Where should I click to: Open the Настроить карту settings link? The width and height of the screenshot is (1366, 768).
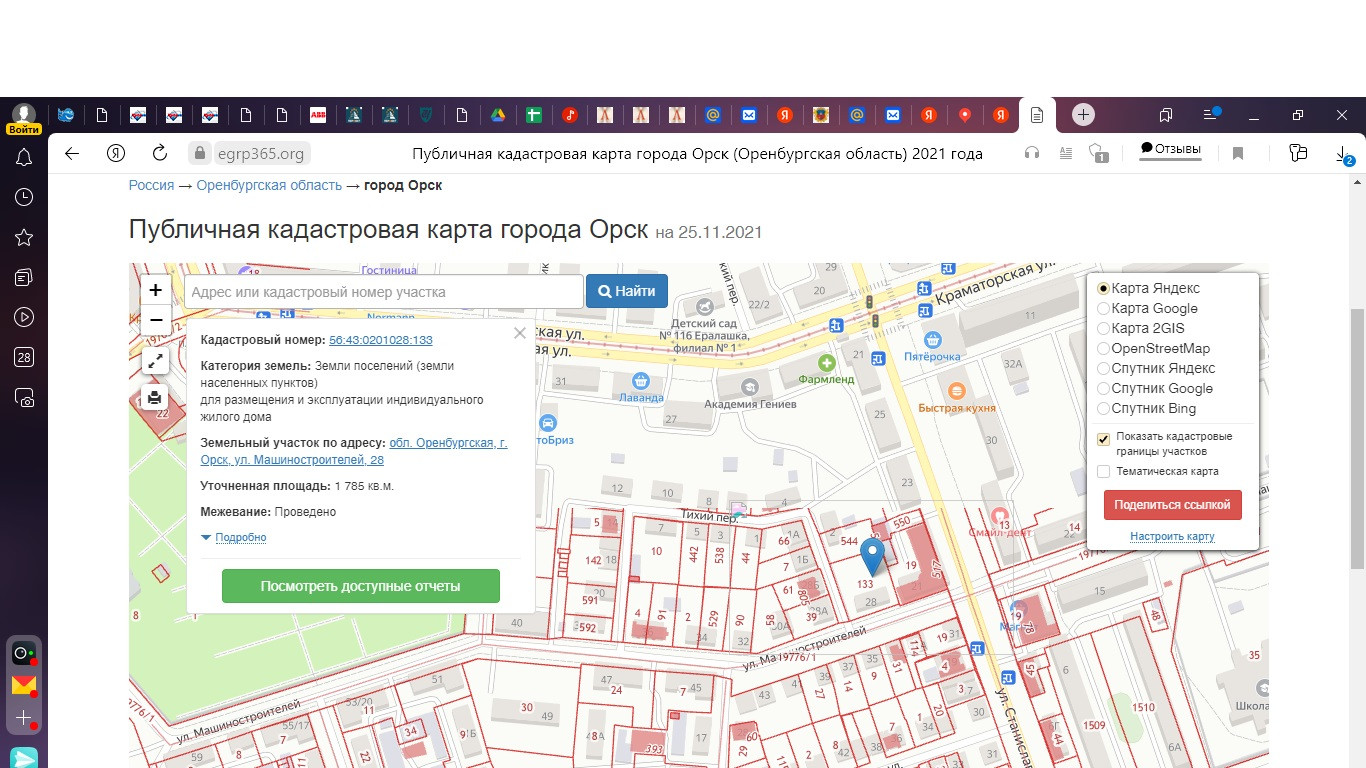pyautogui.click(x=1172, y=537)
